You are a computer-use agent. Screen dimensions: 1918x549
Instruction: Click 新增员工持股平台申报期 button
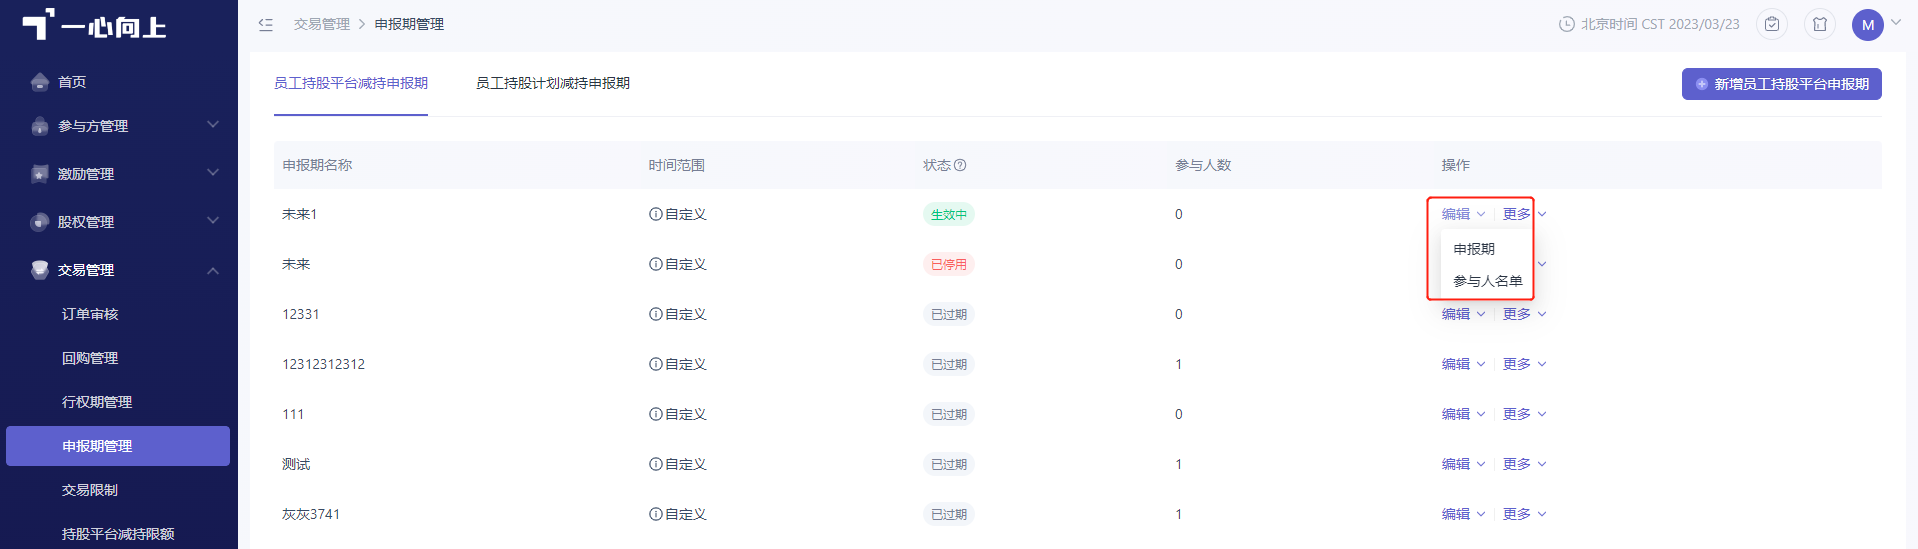point(1781,84)
